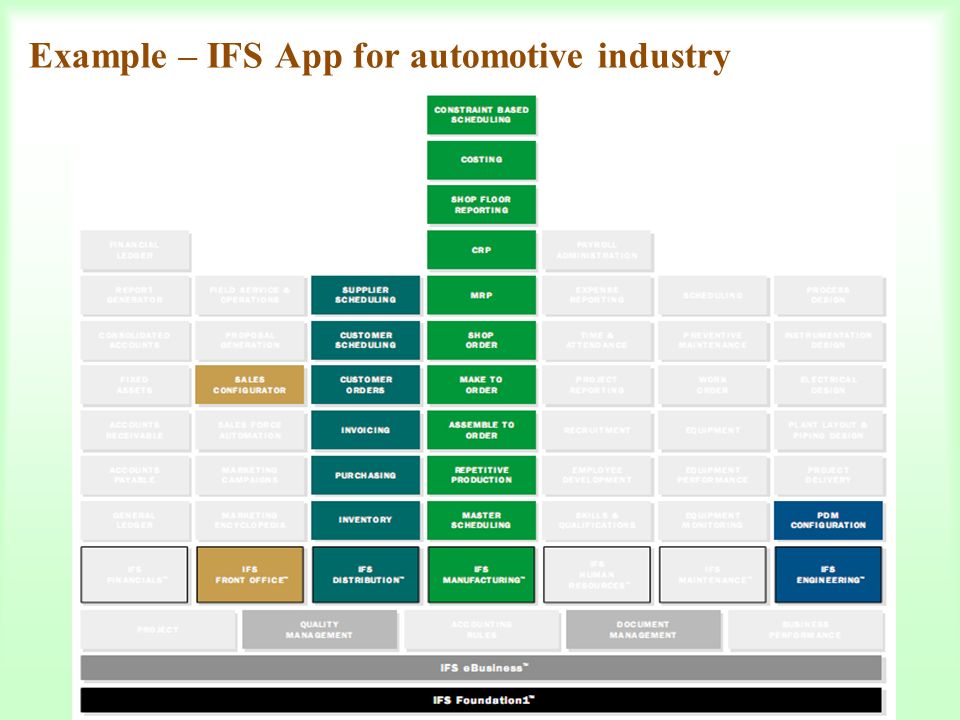Click the faded IFS Maintenance block
The image size is (960, 720).
click(713, 575)
